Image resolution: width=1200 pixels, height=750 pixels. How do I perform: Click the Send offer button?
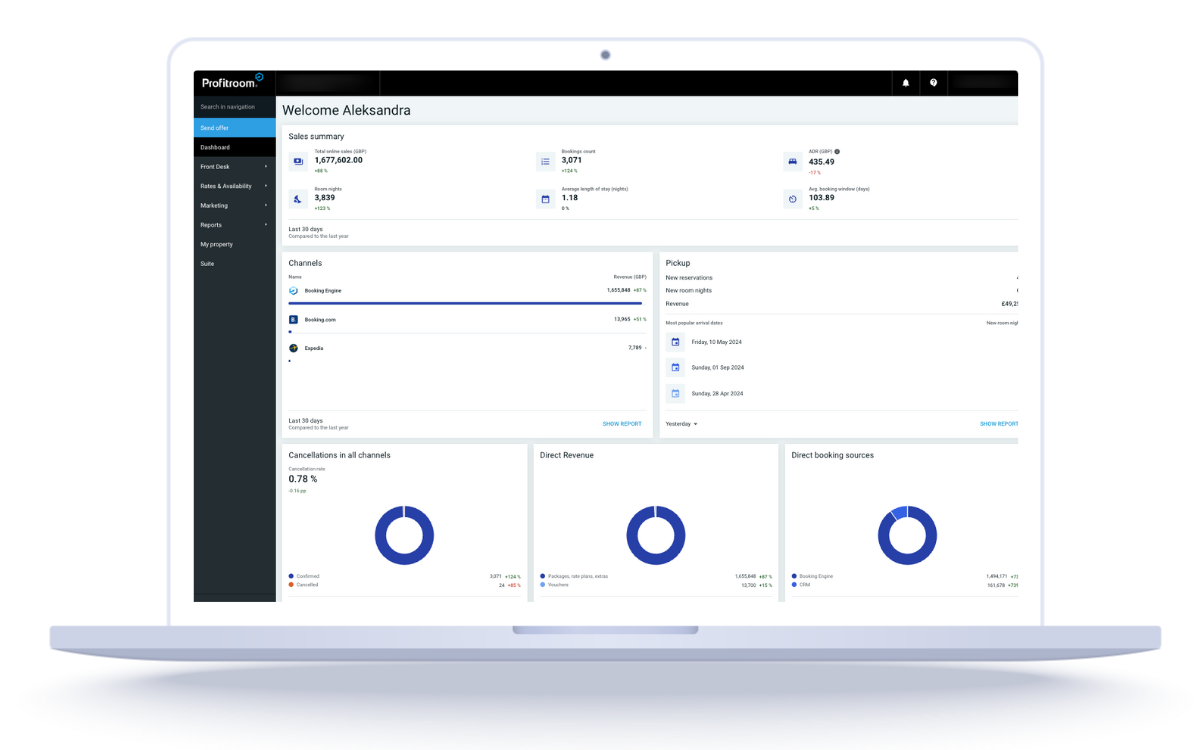pyautogui.click(x=234, y=128)
